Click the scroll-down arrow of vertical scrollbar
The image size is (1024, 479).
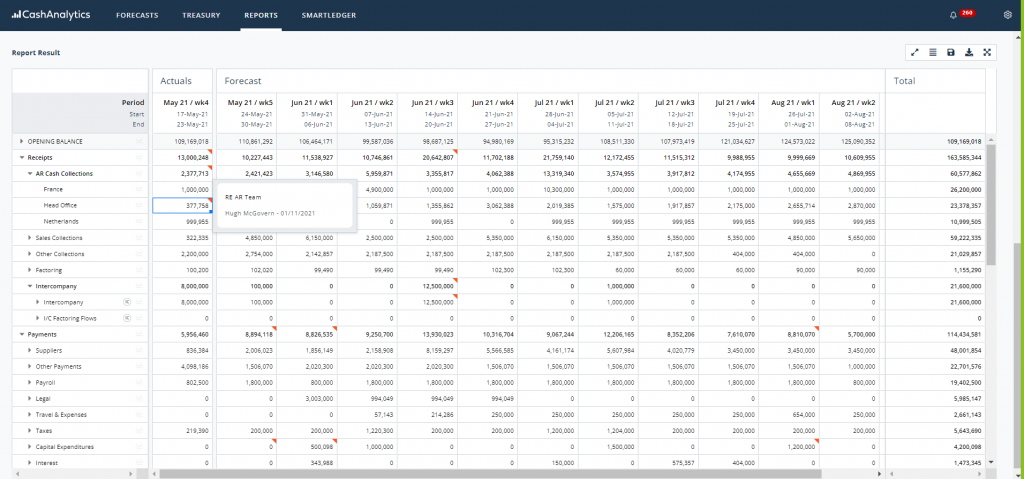(991, 462)
